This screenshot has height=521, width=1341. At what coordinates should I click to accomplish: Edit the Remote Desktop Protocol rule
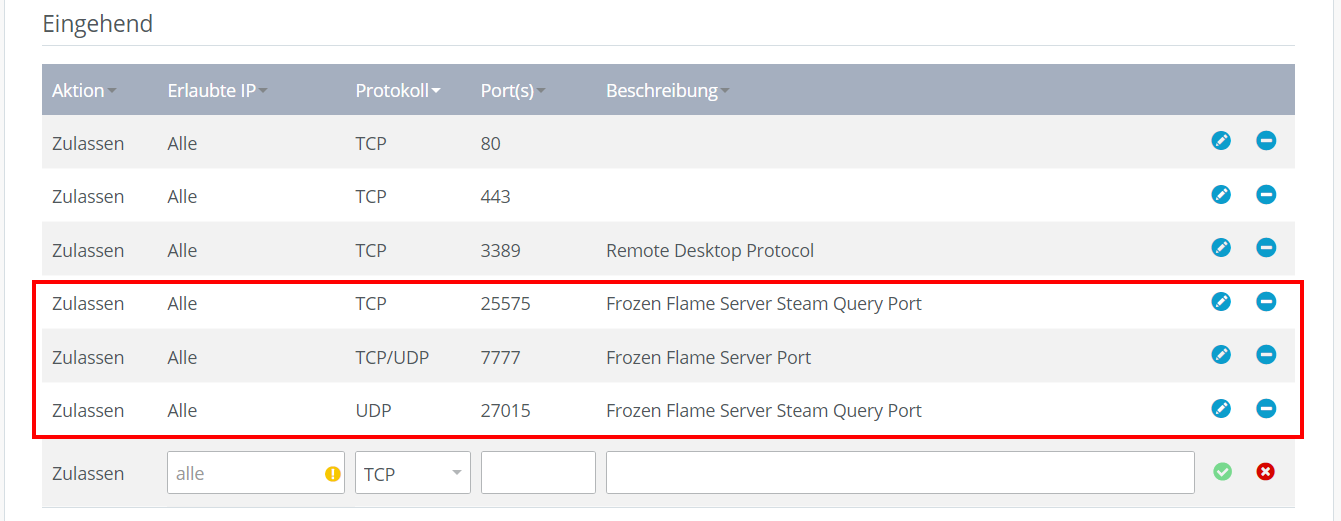pos(1221,247)
